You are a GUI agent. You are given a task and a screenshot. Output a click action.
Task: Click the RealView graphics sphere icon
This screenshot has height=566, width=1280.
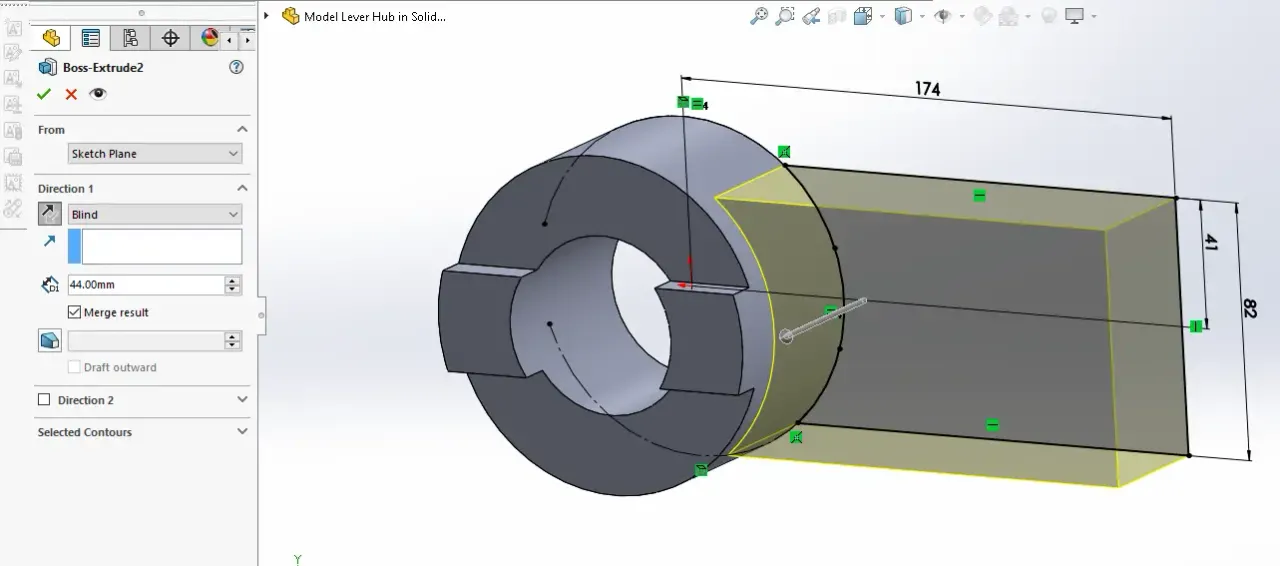coord(1049,15)
